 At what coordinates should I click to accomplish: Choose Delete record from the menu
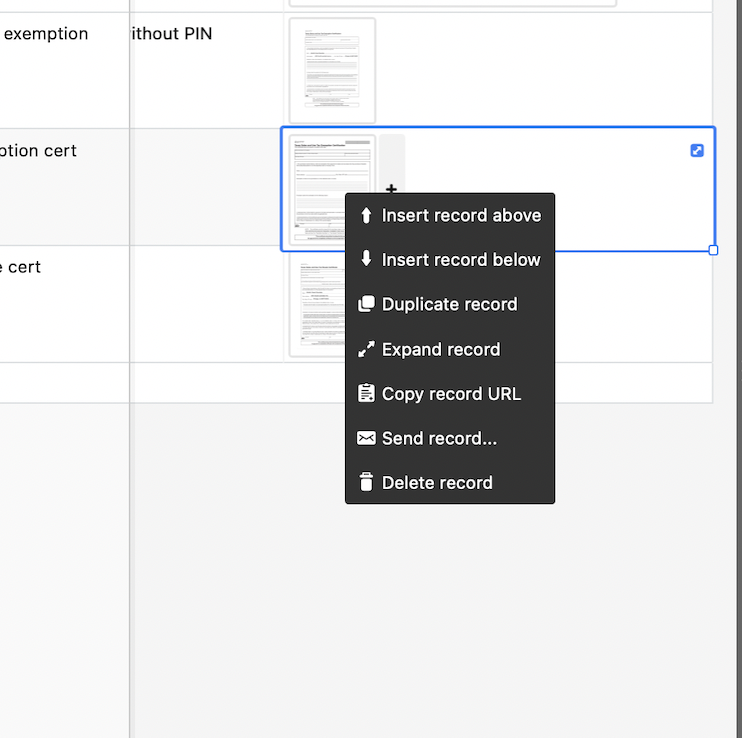click(x=450, y=483)
